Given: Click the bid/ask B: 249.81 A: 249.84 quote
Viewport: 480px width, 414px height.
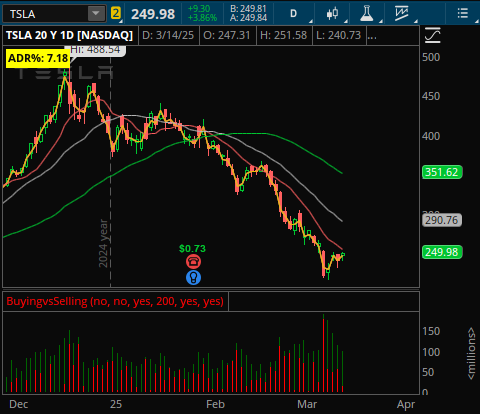Looking at the screenshot, I should pos(248,13).
